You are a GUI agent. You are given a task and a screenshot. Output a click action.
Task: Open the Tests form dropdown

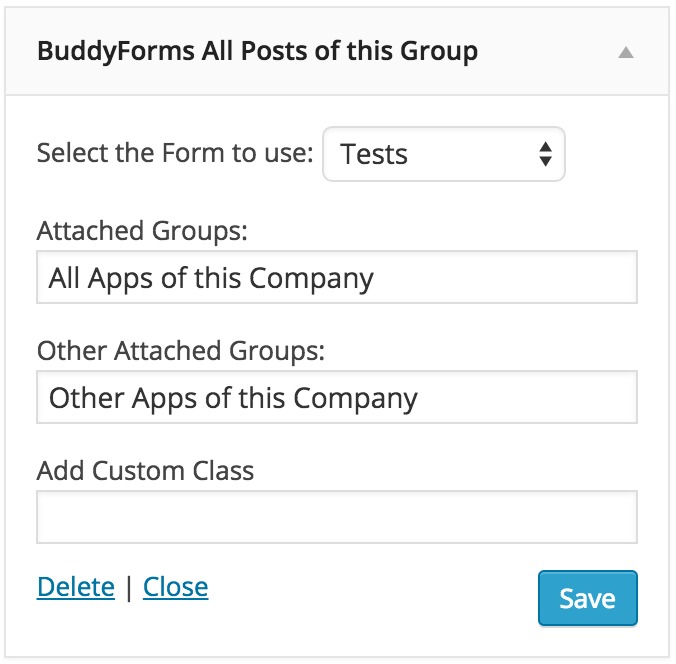443,154
